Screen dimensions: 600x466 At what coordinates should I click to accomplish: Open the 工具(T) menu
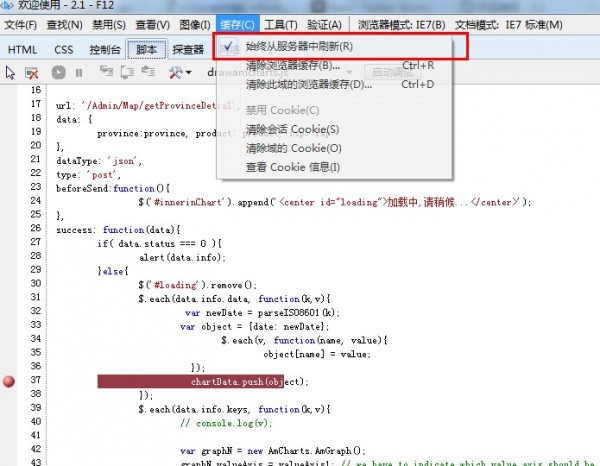[280, 25]
